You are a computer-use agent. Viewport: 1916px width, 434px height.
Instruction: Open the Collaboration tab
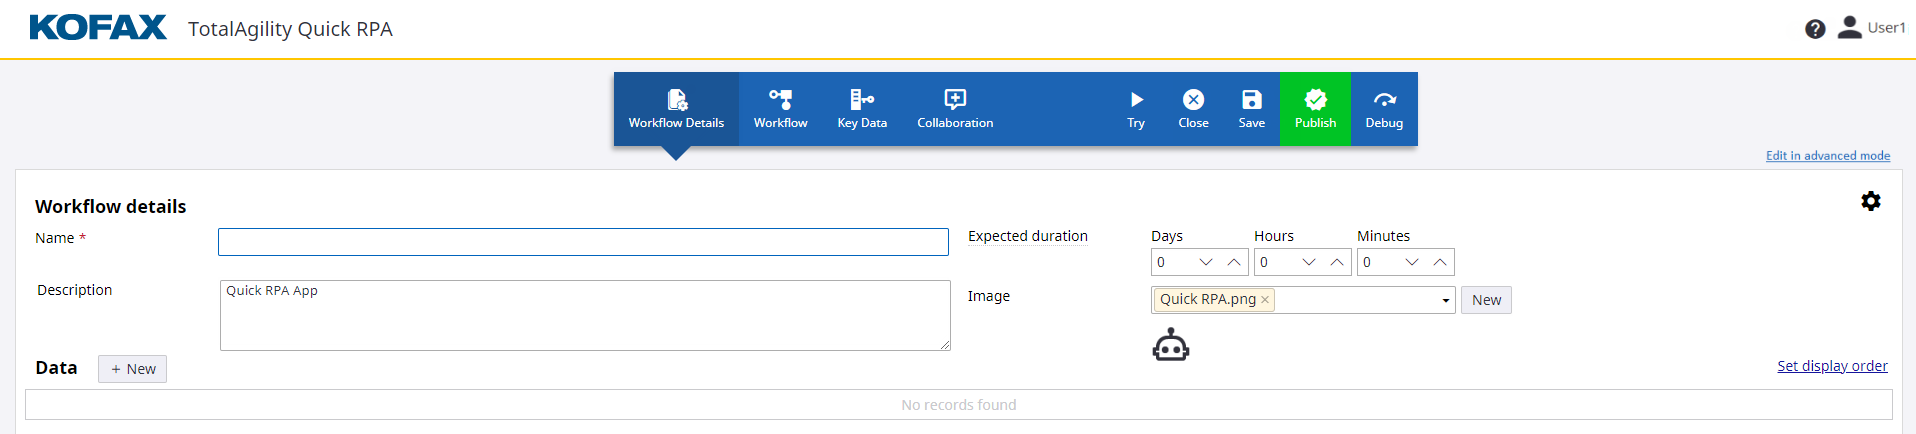pos(955,109)
